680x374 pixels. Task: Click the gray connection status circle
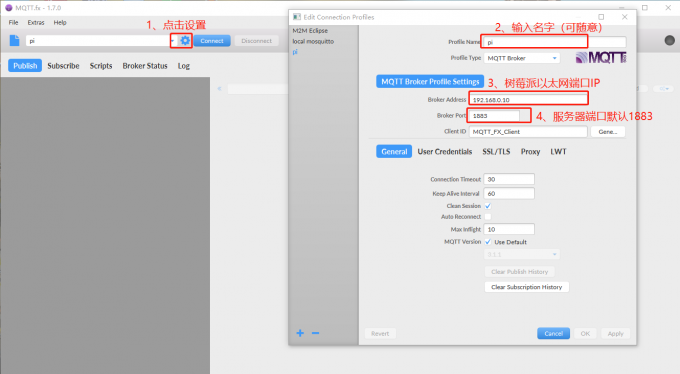[x=670, y=40]
